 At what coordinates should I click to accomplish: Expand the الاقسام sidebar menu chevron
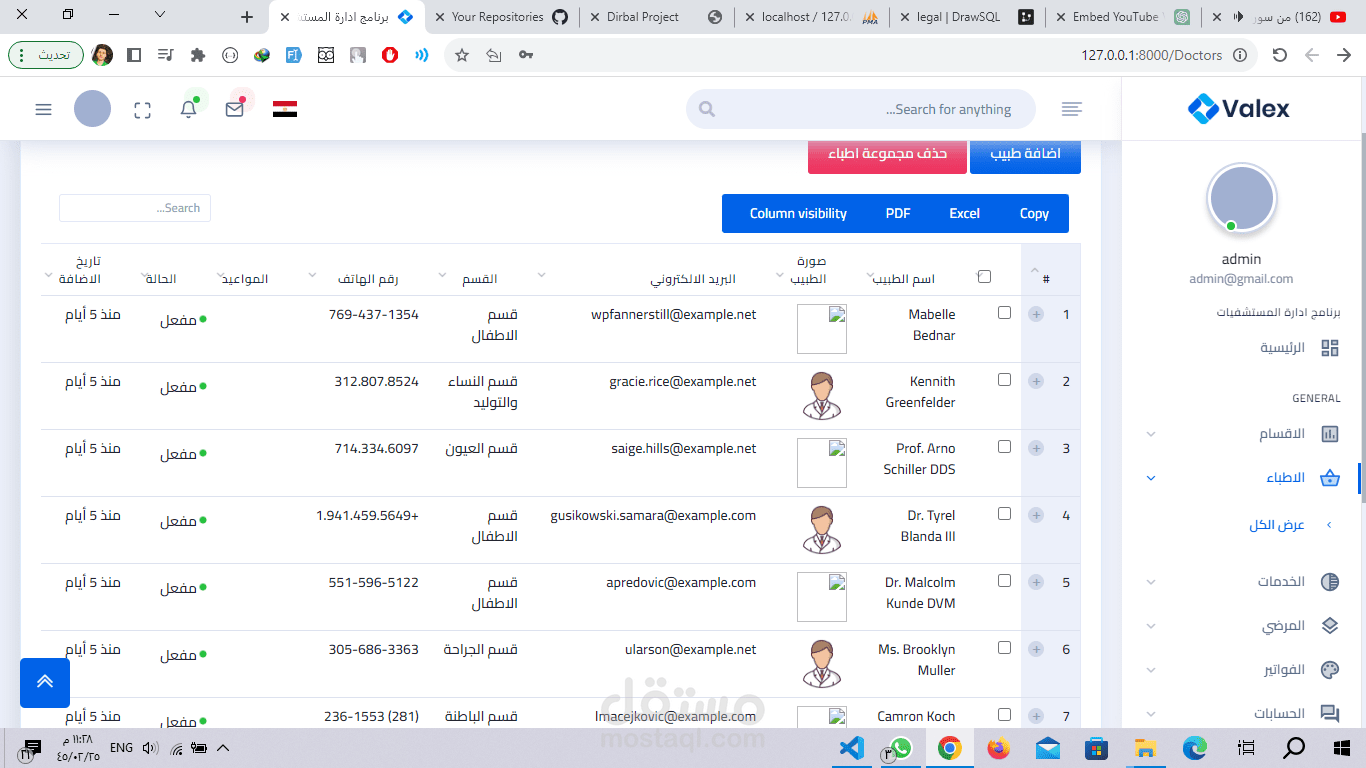(1151, 434)
